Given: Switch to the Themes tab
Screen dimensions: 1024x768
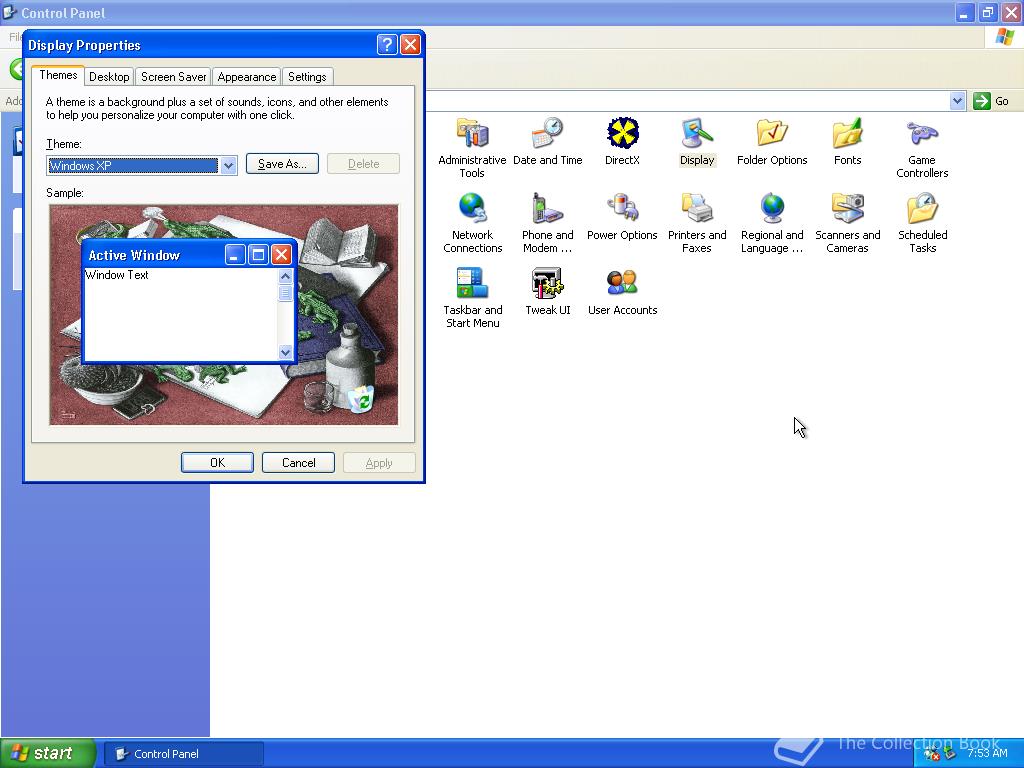Looking at the screenshot, I should [x=58, y=75].
